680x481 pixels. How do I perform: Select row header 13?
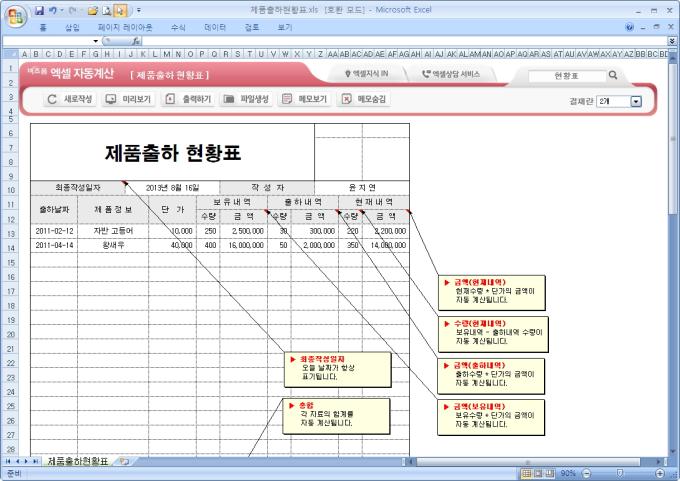point(11,234)
